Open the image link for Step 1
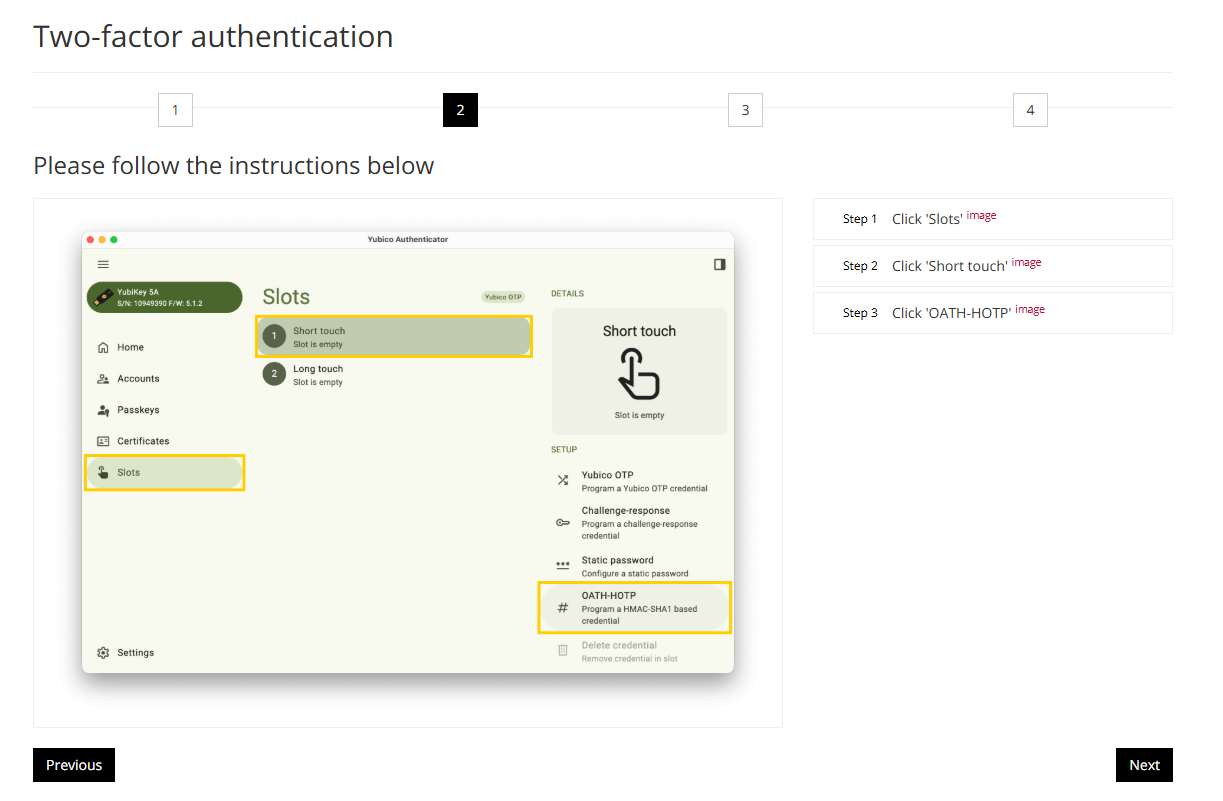 (981, 216)
